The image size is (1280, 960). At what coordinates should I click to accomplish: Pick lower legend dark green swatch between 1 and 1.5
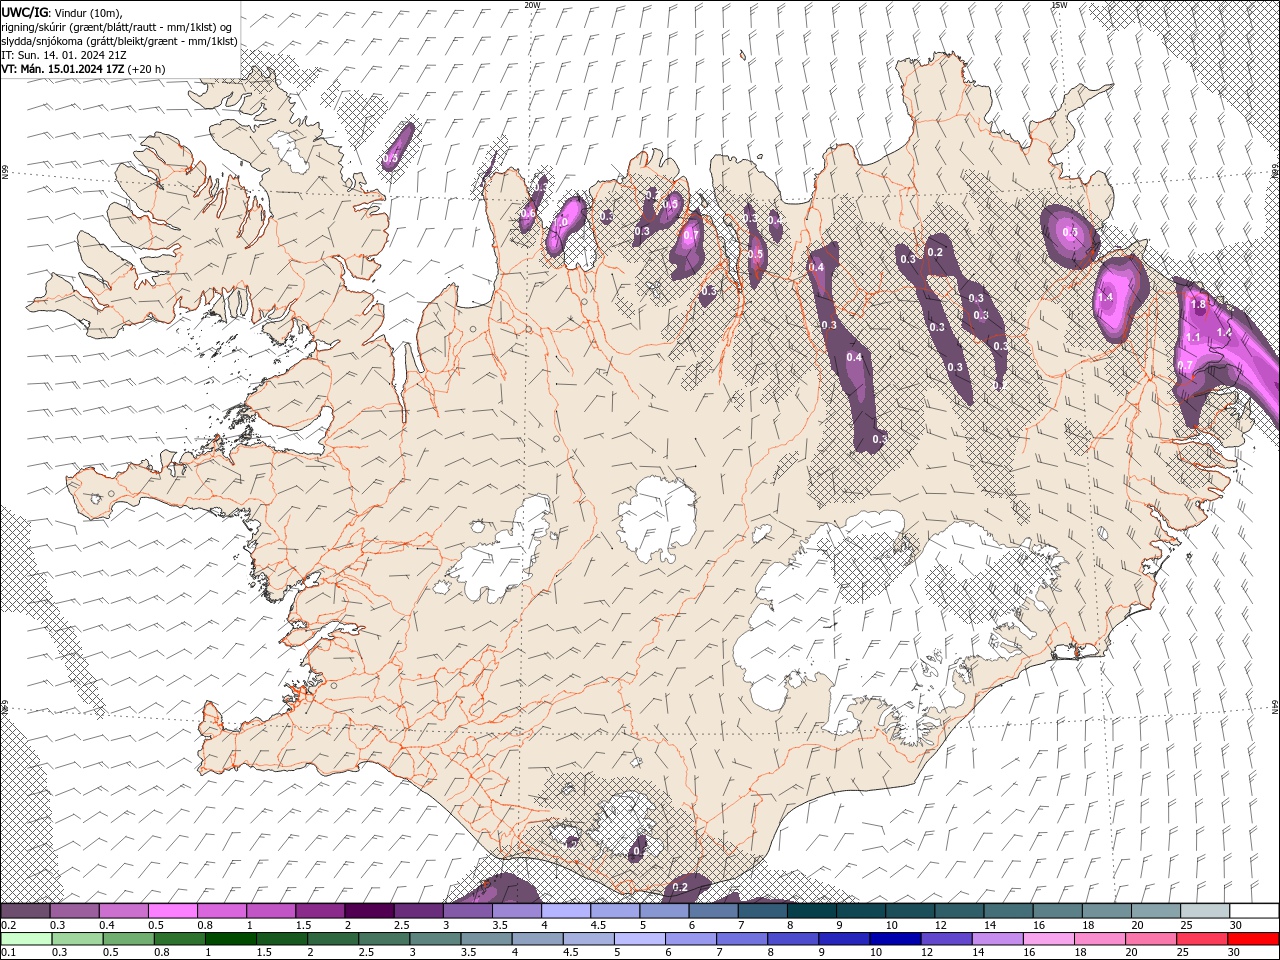point(230,939)
